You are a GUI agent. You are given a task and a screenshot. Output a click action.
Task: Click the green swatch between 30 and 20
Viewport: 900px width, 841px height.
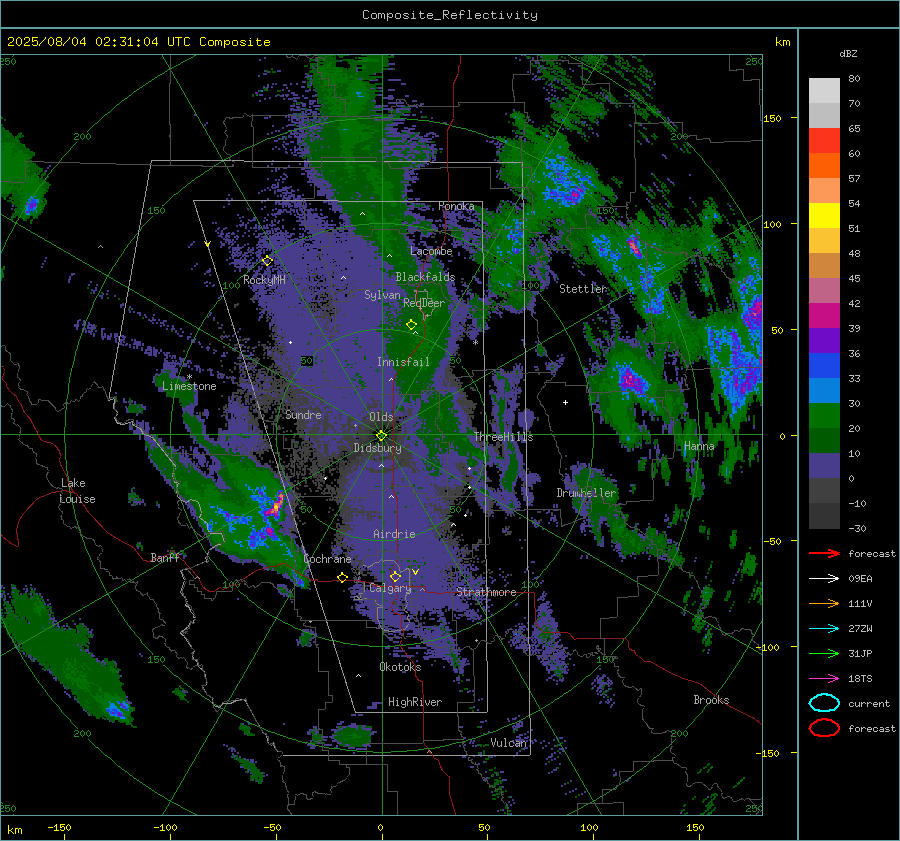[824, 416]
